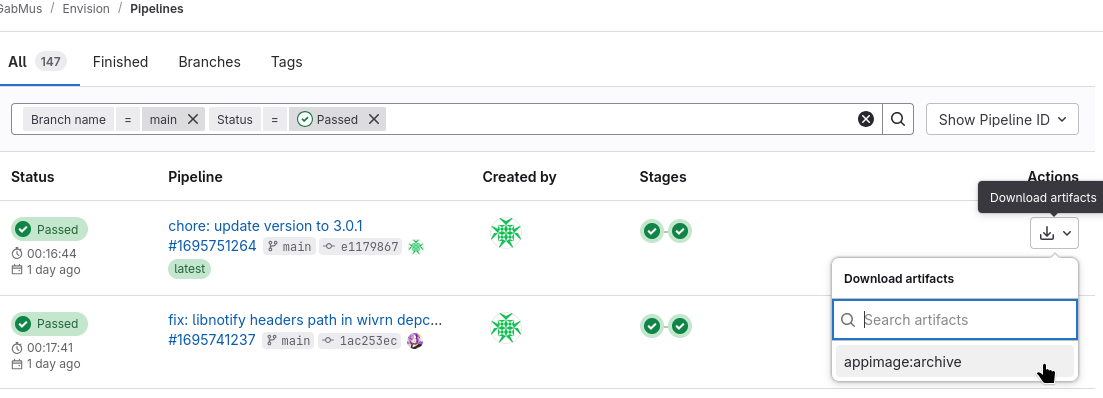Click Passed status badge of pipeline #1695741237
Image resolution: width=1103 pixels, height=398 pixels.
tap(49, 323)
